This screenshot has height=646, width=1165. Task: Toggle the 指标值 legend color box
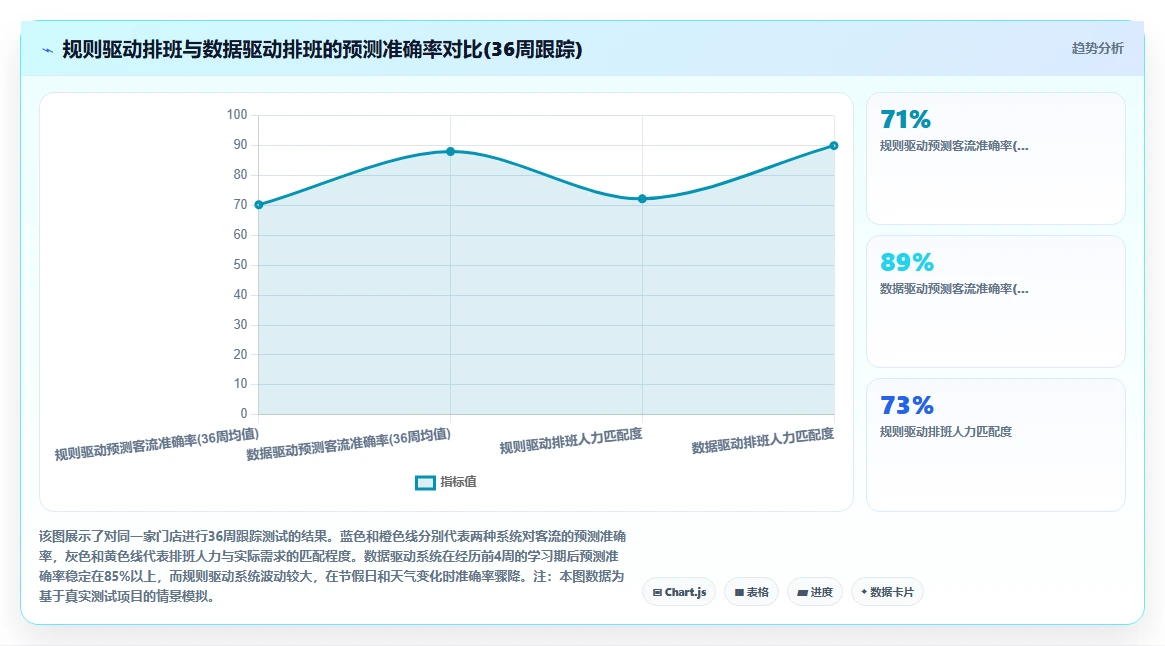coord(425,482)
